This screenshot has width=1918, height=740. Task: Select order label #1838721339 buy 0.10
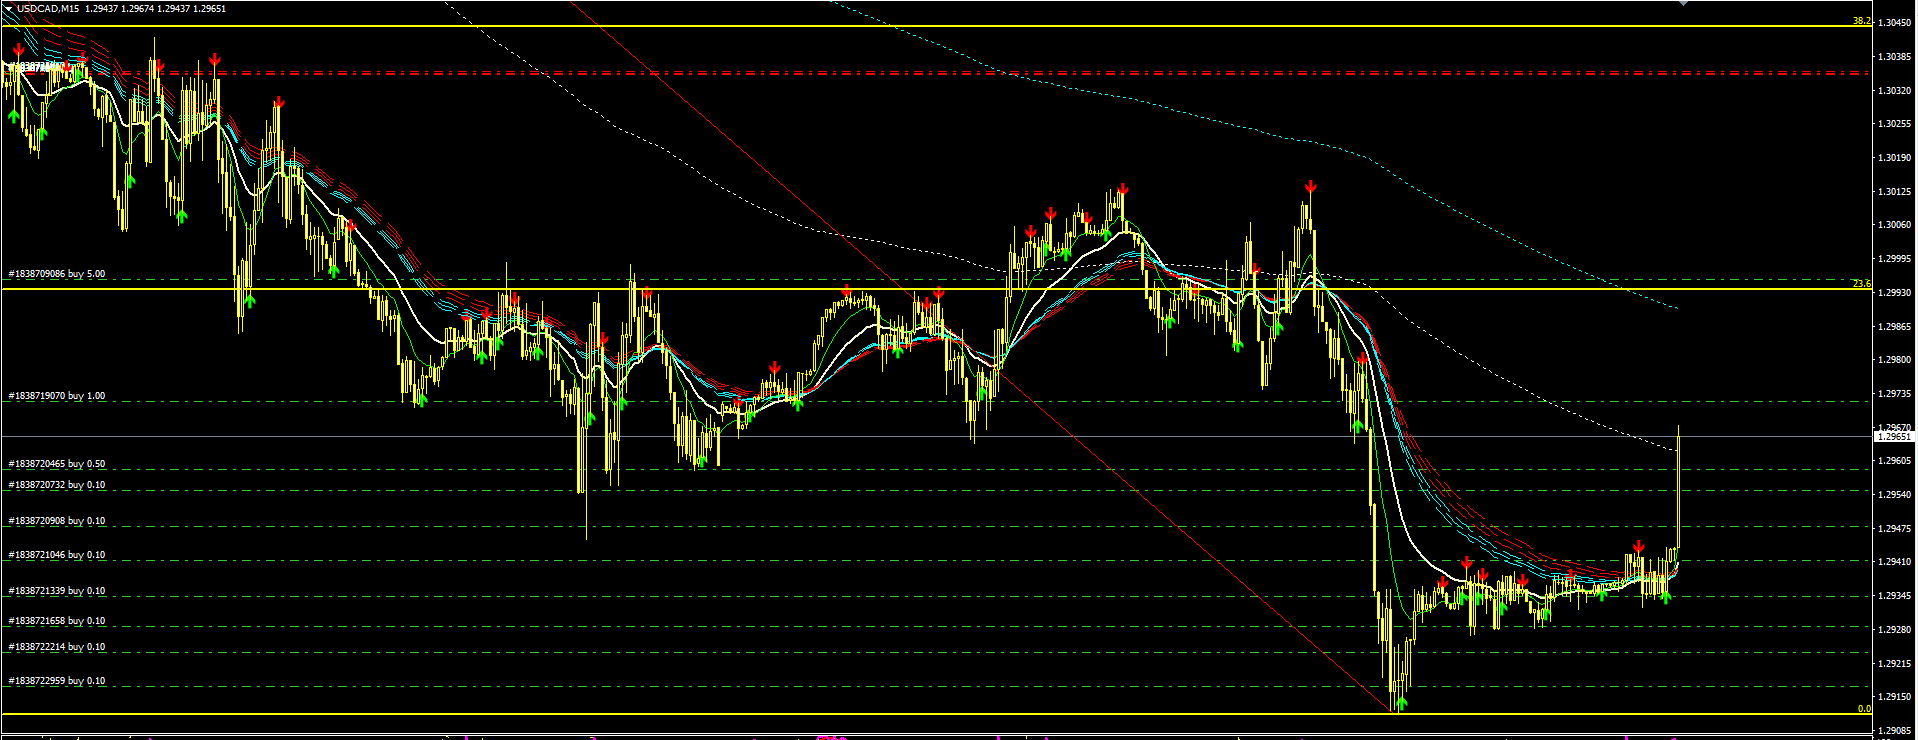pos(57,591)
